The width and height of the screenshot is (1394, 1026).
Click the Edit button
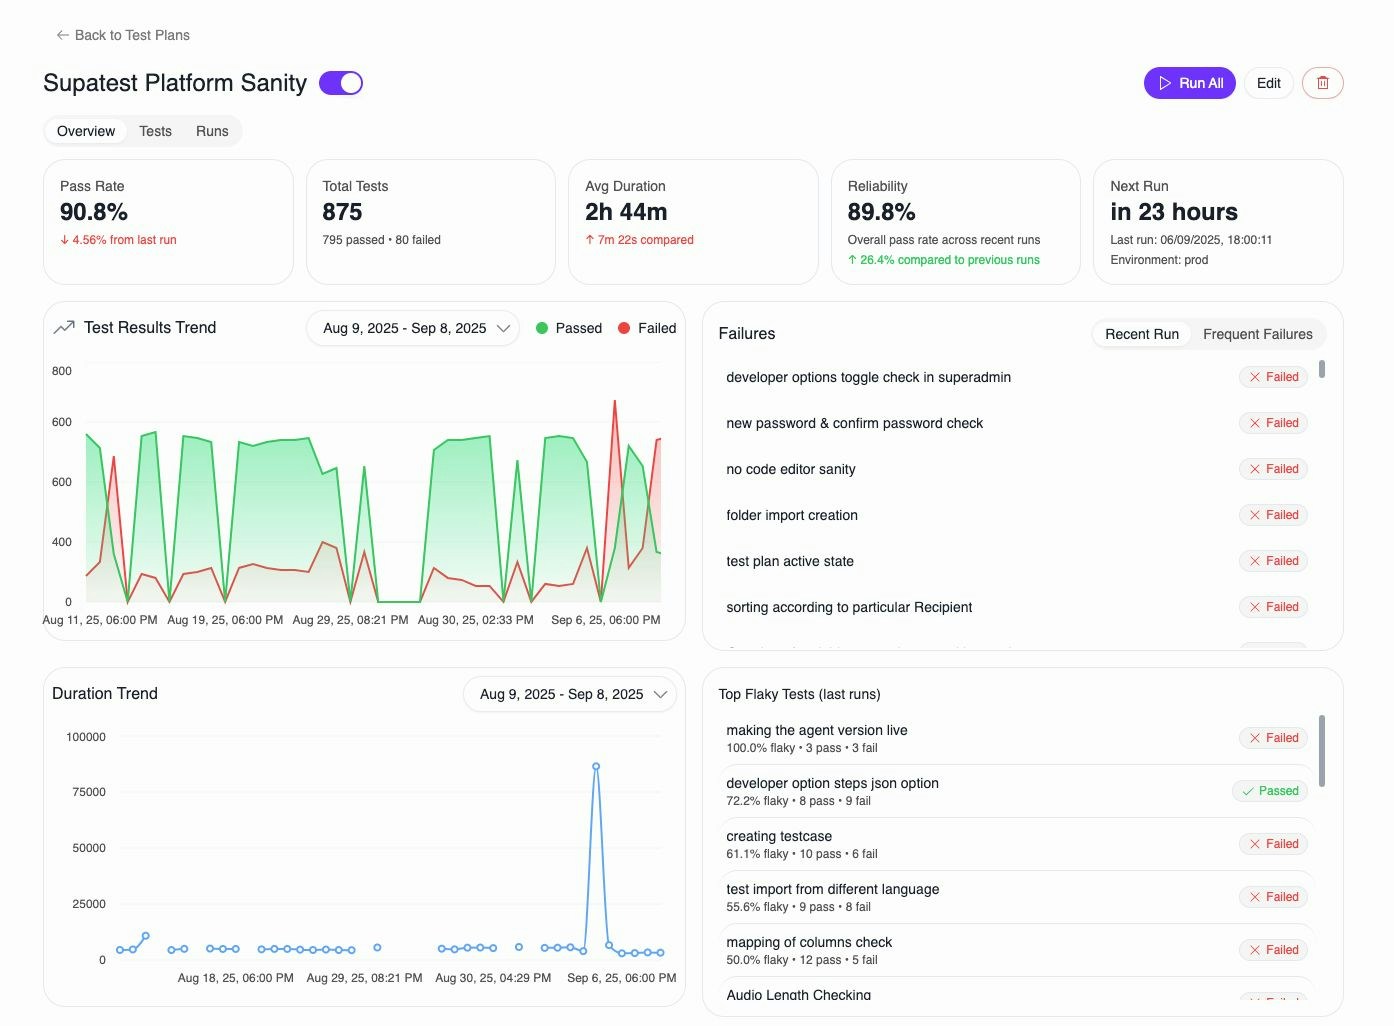1269,83
